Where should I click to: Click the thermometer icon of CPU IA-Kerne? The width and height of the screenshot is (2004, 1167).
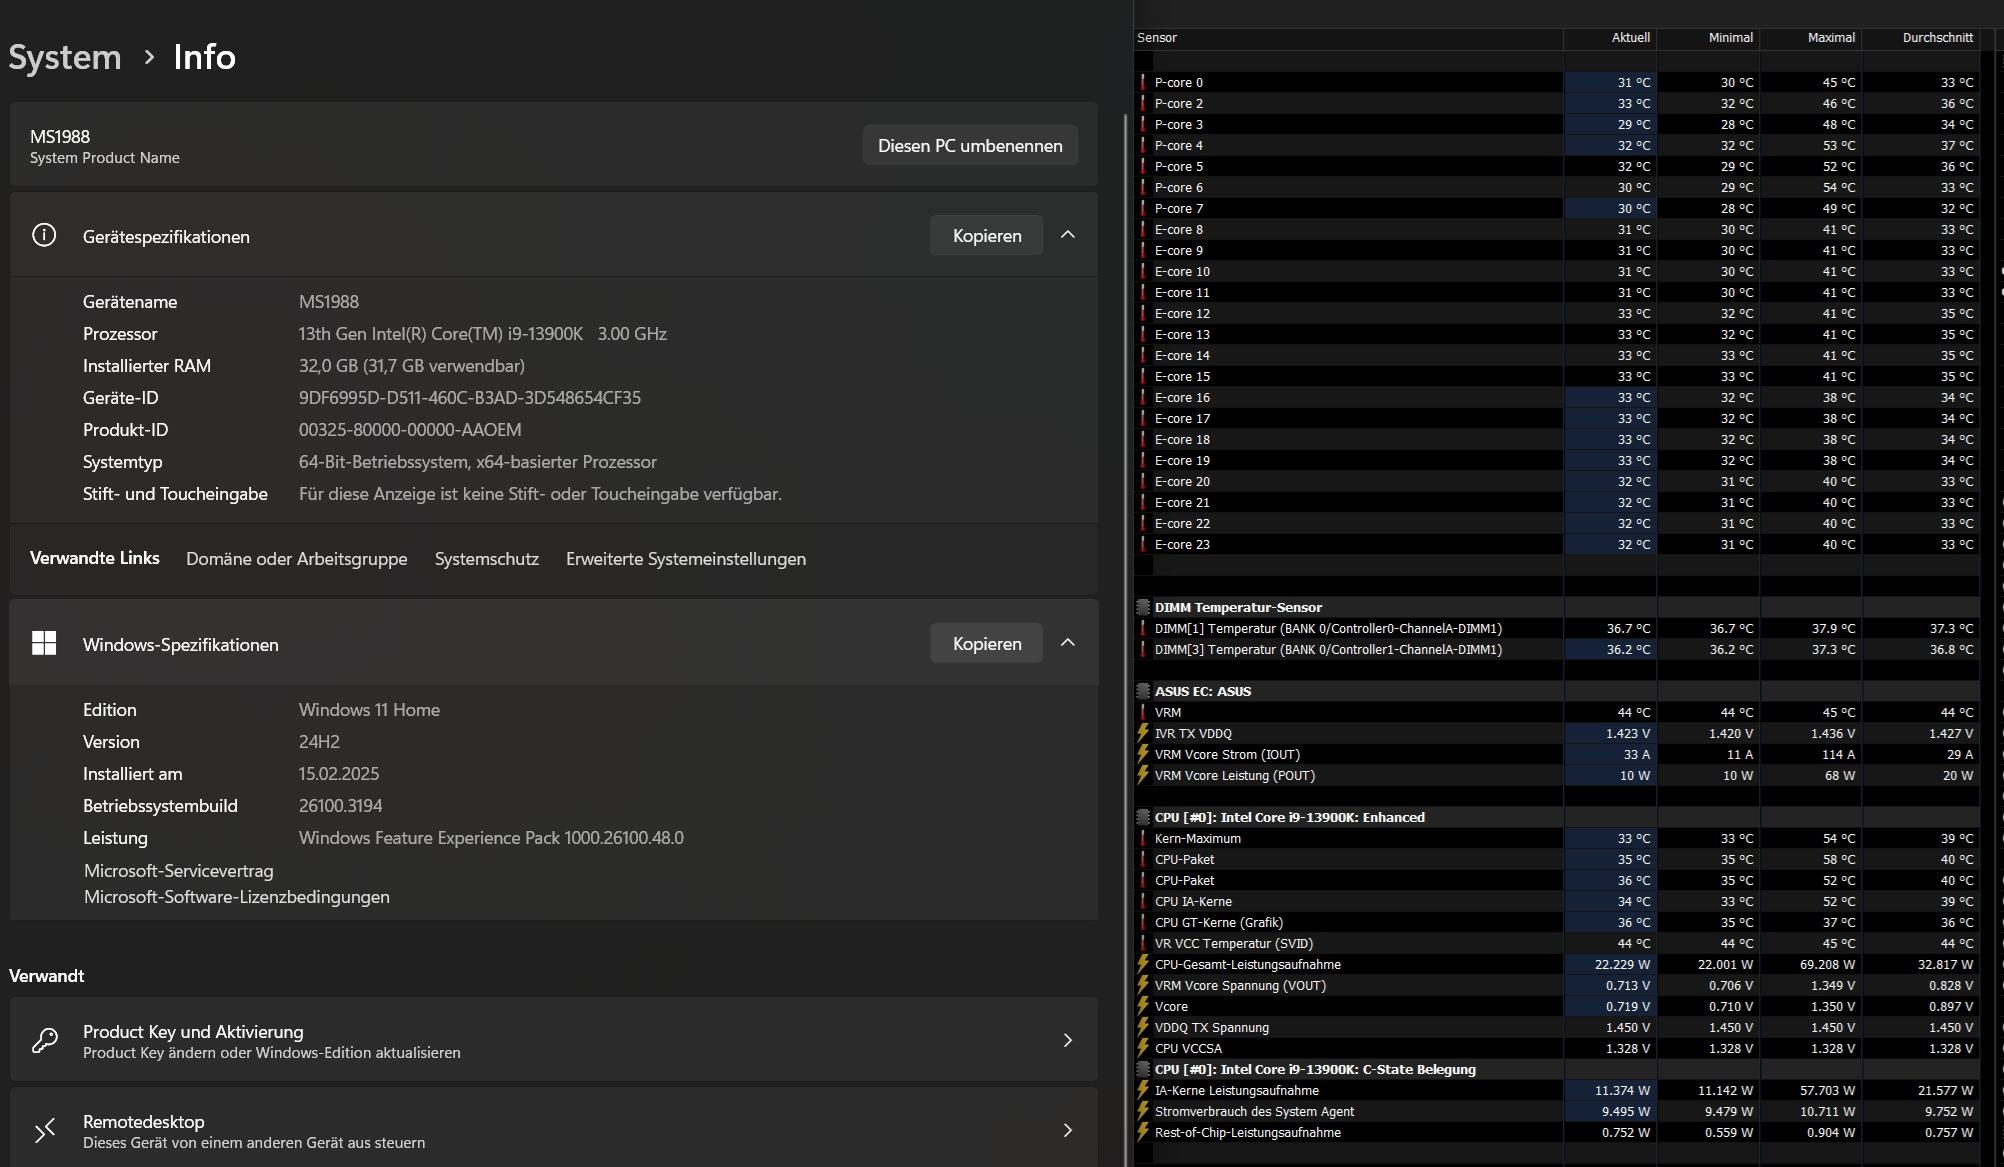[1143, 901]
